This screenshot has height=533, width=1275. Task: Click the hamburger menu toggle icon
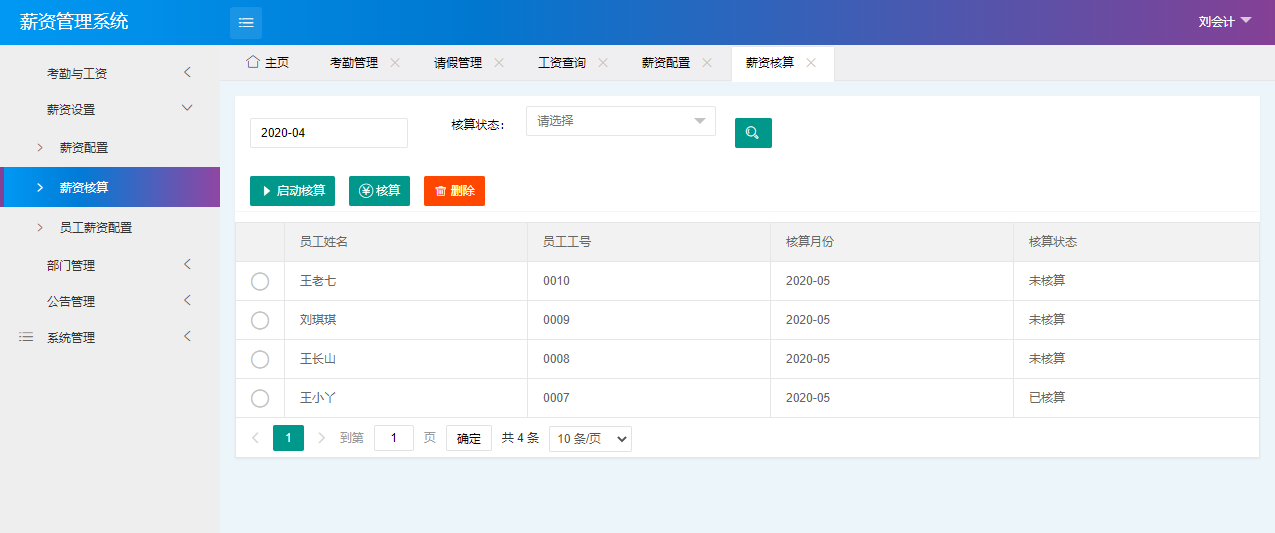[x=246, y=22]
